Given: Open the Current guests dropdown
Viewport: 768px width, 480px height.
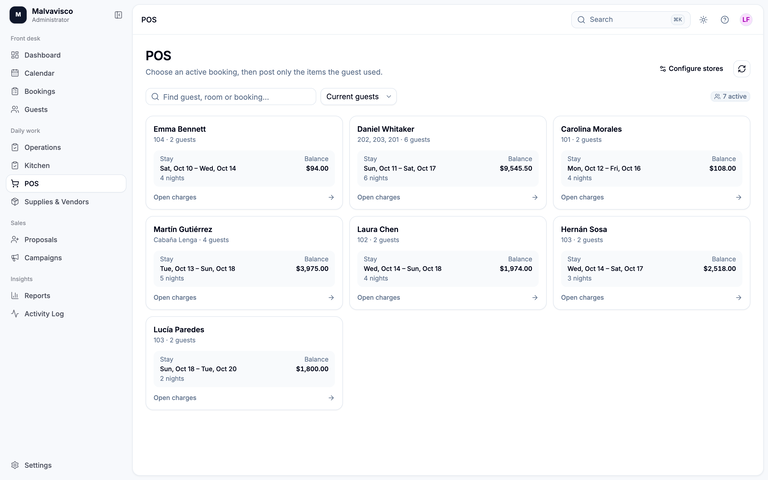Looking at the screenshot, I should click(359, 96).
